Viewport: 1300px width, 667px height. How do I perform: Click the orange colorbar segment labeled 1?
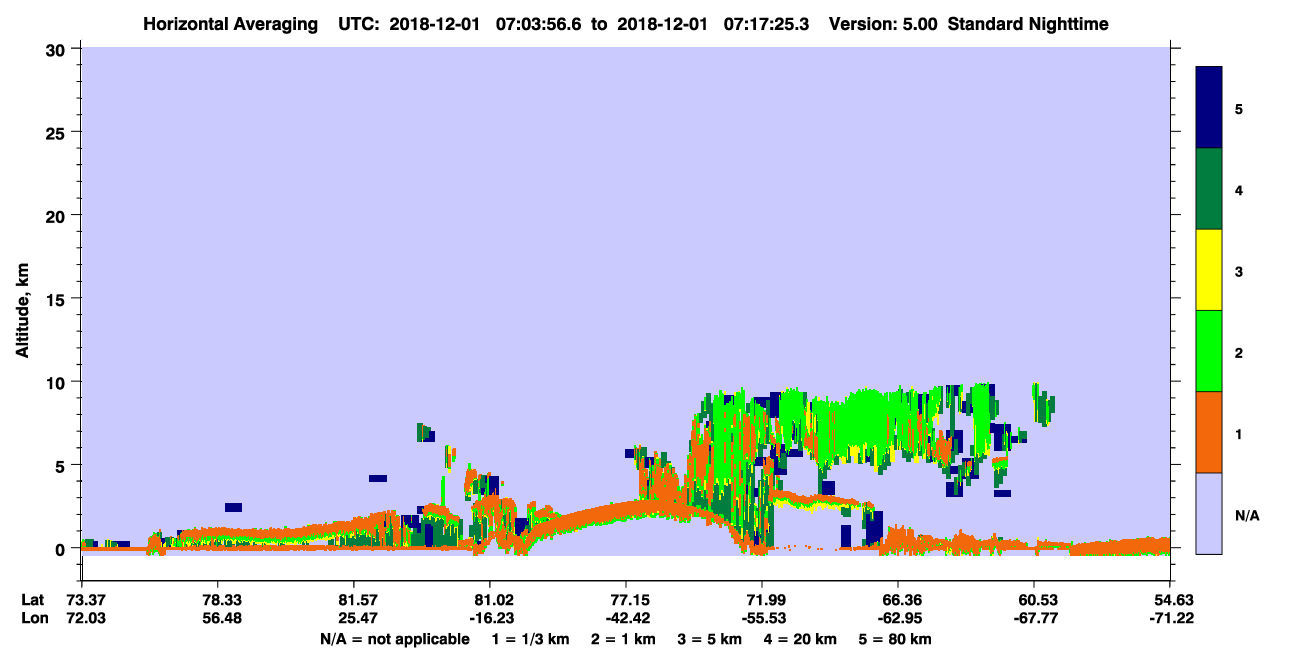point(1209,432)
